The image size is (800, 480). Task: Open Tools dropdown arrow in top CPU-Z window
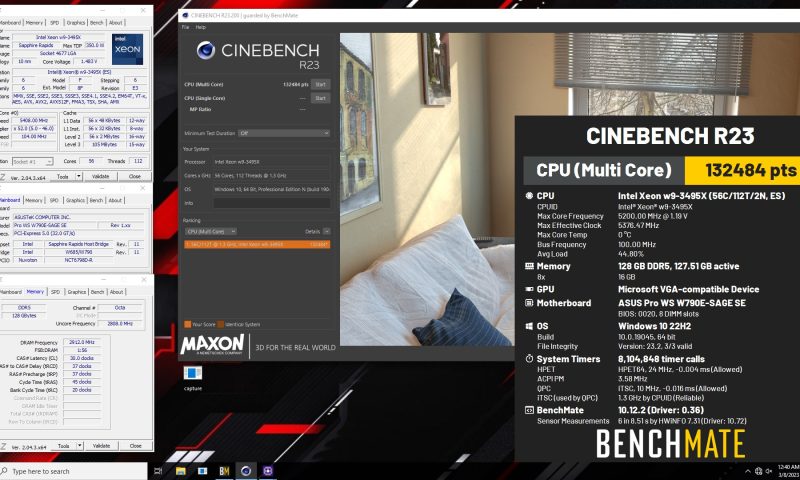coord(79,176)
